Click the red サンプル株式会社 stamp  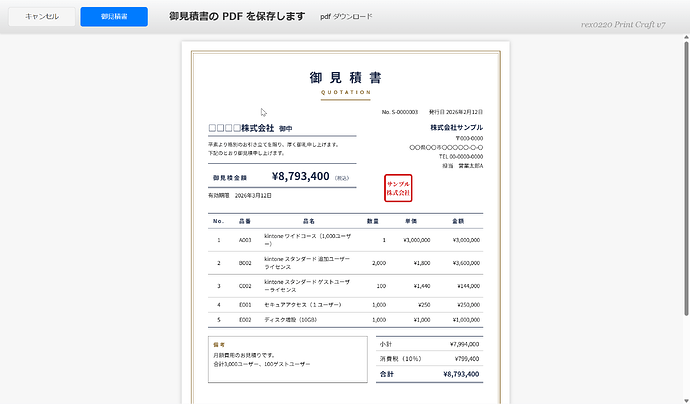point(398,188)
